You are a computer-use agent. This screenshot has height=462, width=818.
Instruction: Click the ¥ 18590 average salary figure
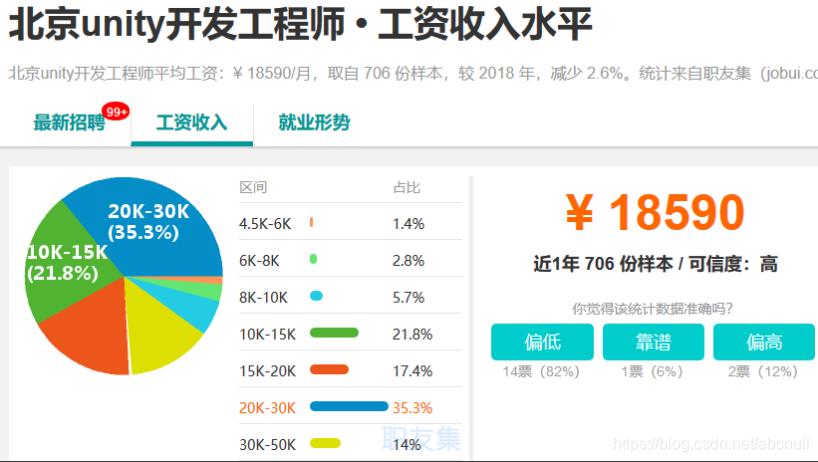[x=655, y=212]
